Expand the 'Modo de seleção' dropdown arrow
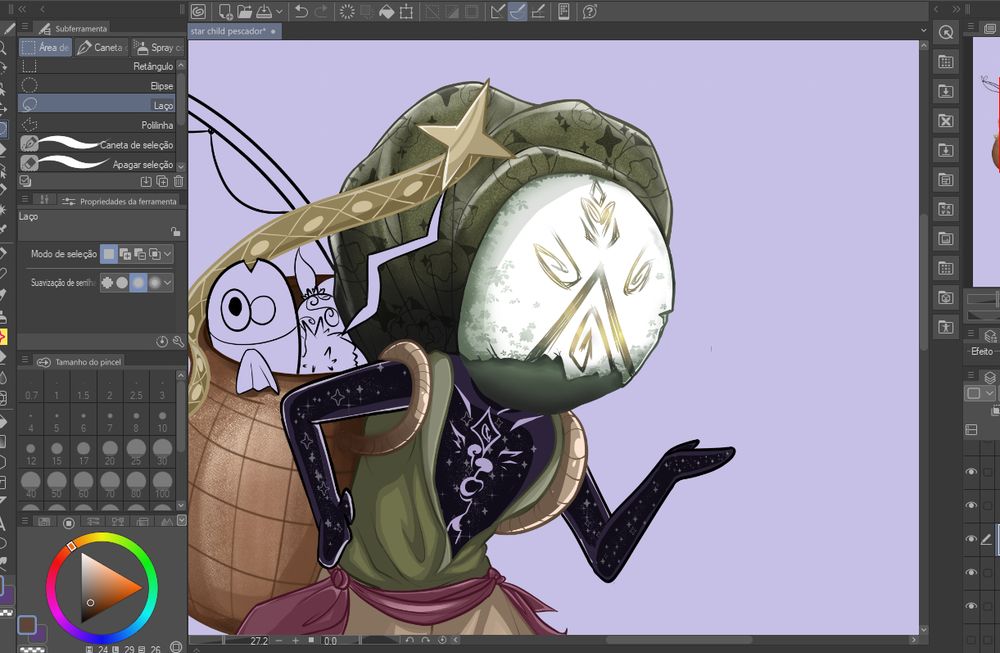The image size is (1000, 653). click(x=168, y=254)
